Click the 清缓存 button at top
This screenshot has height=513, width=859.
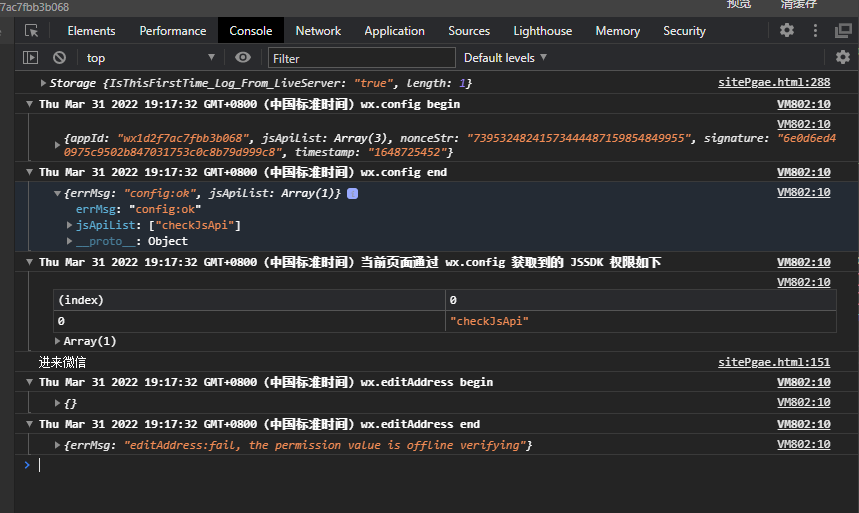tap(799, 4)
